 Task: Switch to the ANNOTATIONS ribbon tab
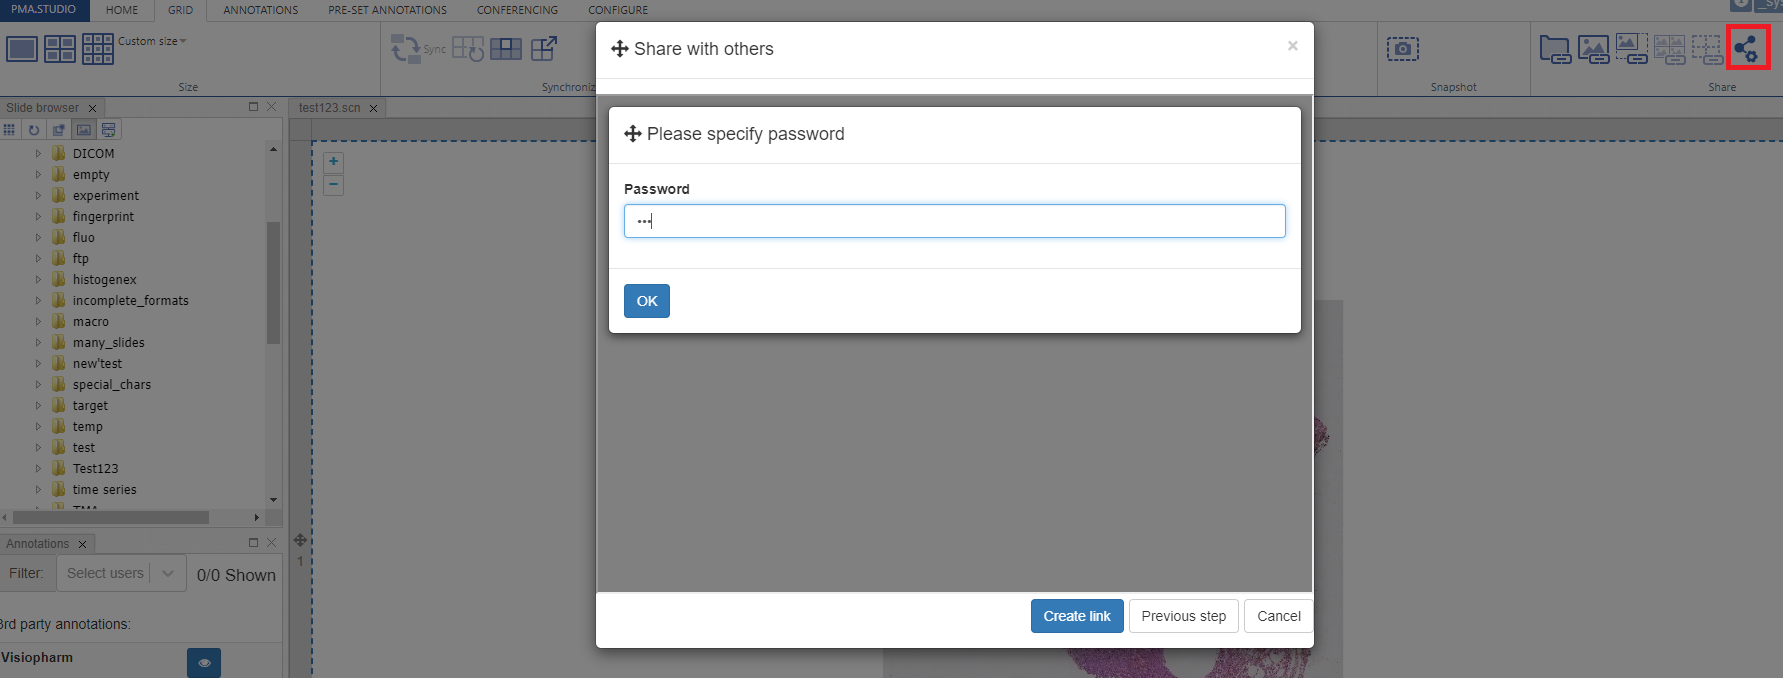click(x=260, y=10)
